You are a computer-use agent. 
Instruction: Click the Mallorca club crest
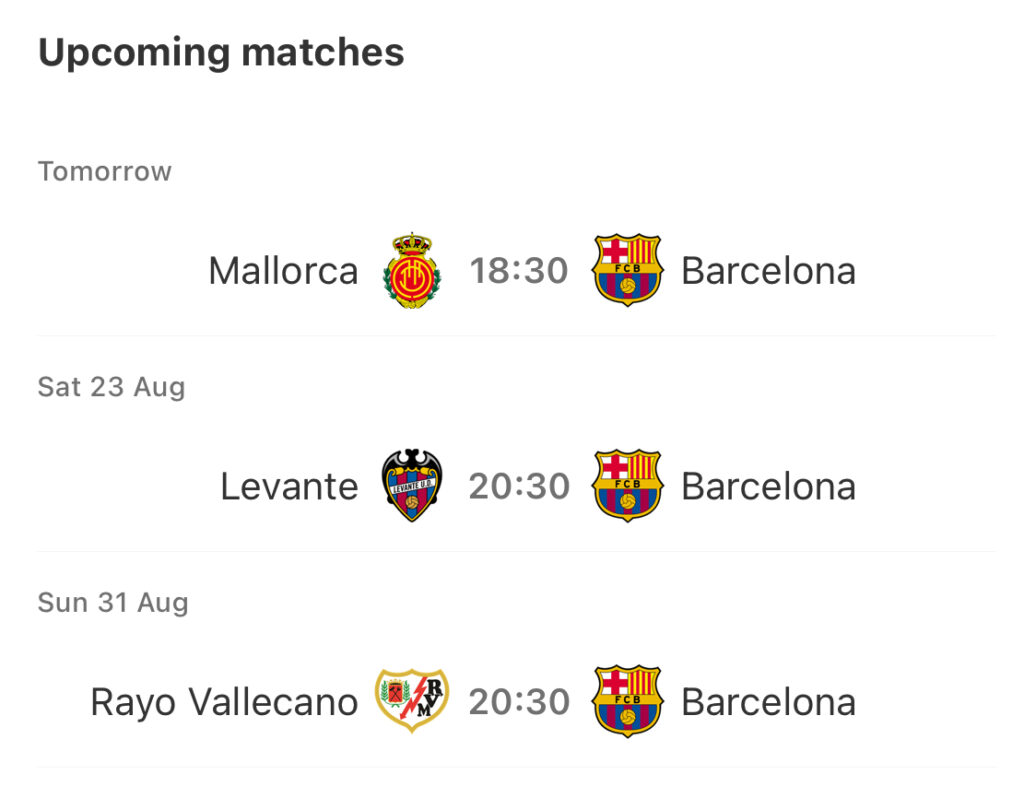pos(411,270)
